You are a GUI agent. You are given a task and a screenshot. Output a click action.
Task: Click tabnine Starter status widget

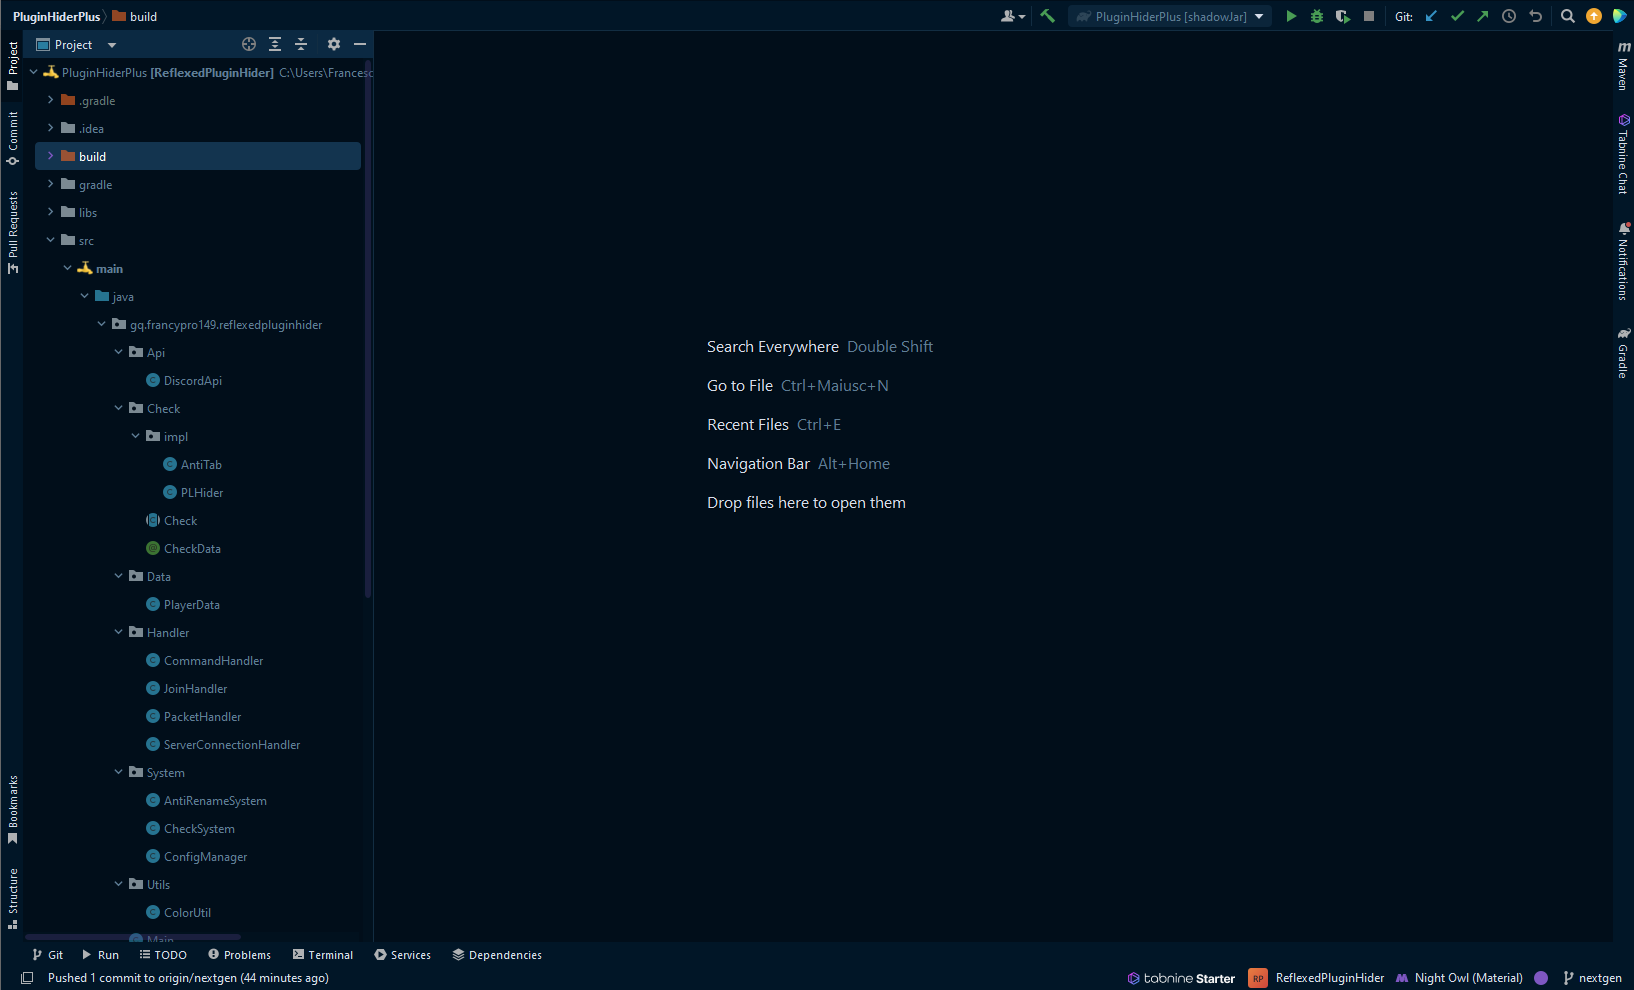coord(1181,978)
